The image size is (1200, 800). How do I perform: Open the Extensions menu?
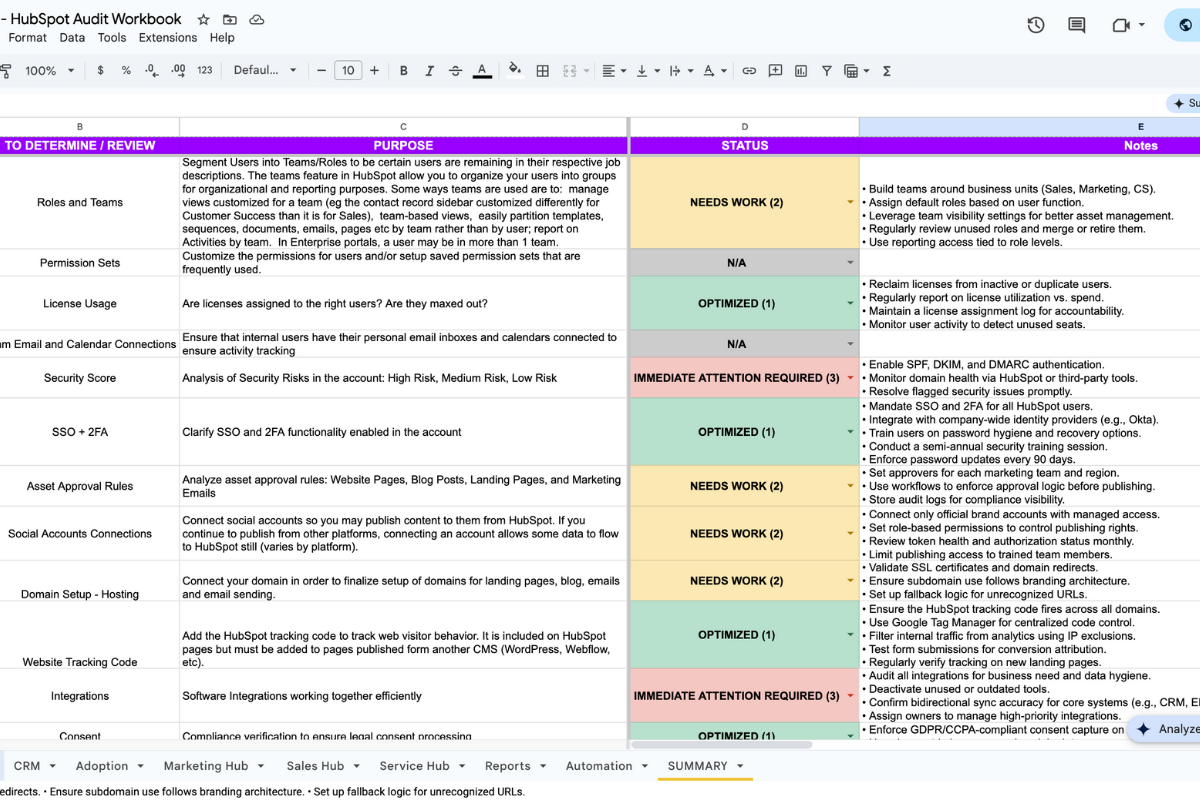(168, 38)
